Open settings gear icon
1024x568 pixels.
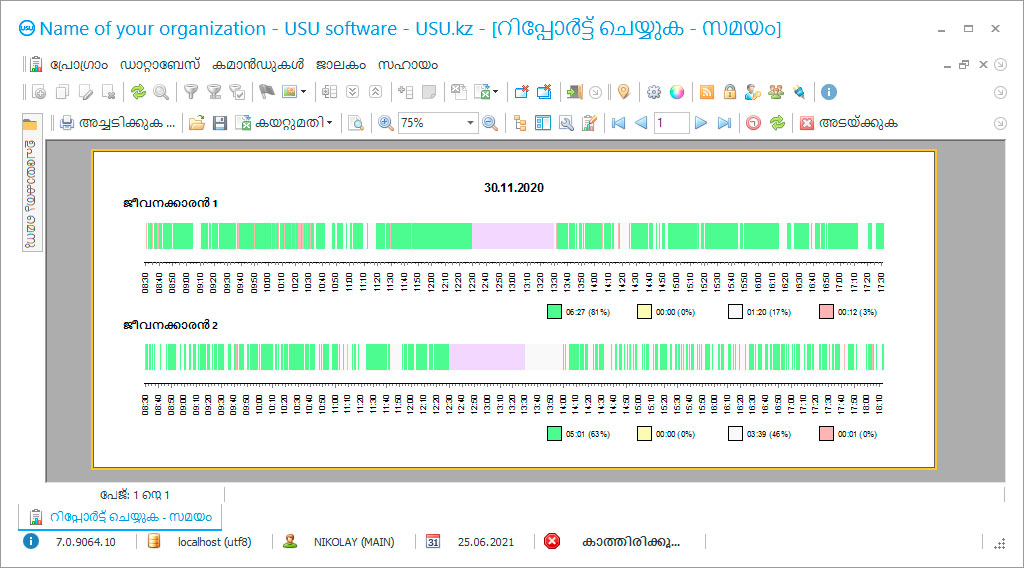tap(654, 92)
